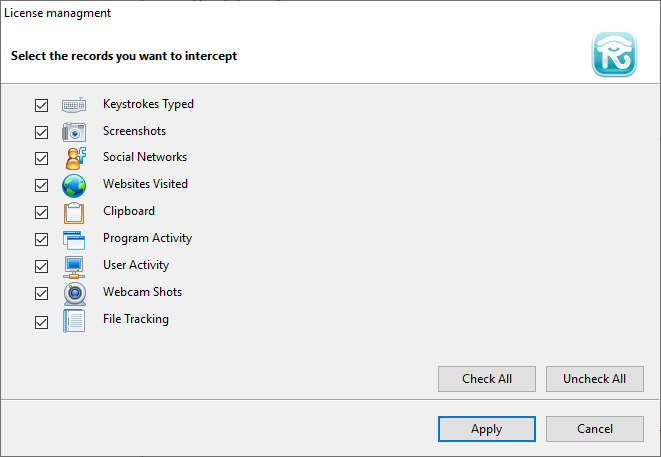Apply the selected record settings

487,429
